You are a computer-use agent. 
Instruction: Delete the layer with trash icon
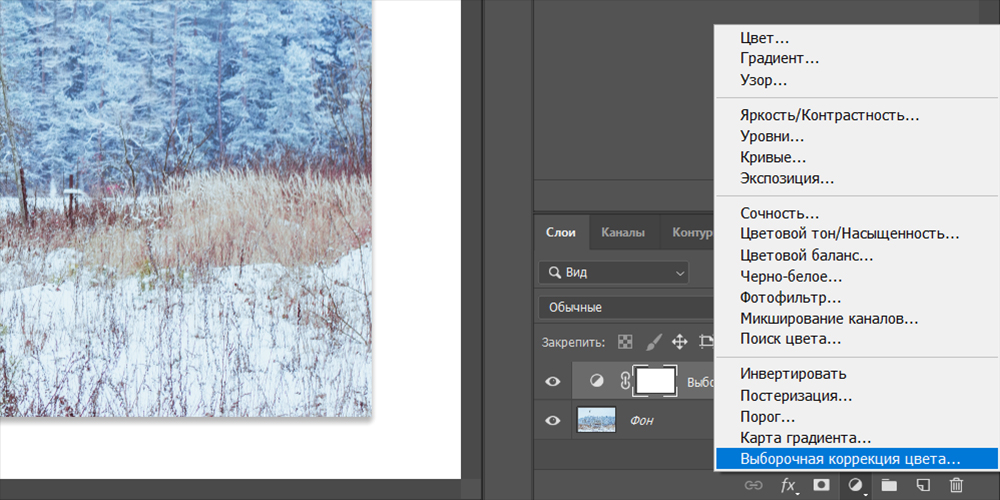point(956,485)
